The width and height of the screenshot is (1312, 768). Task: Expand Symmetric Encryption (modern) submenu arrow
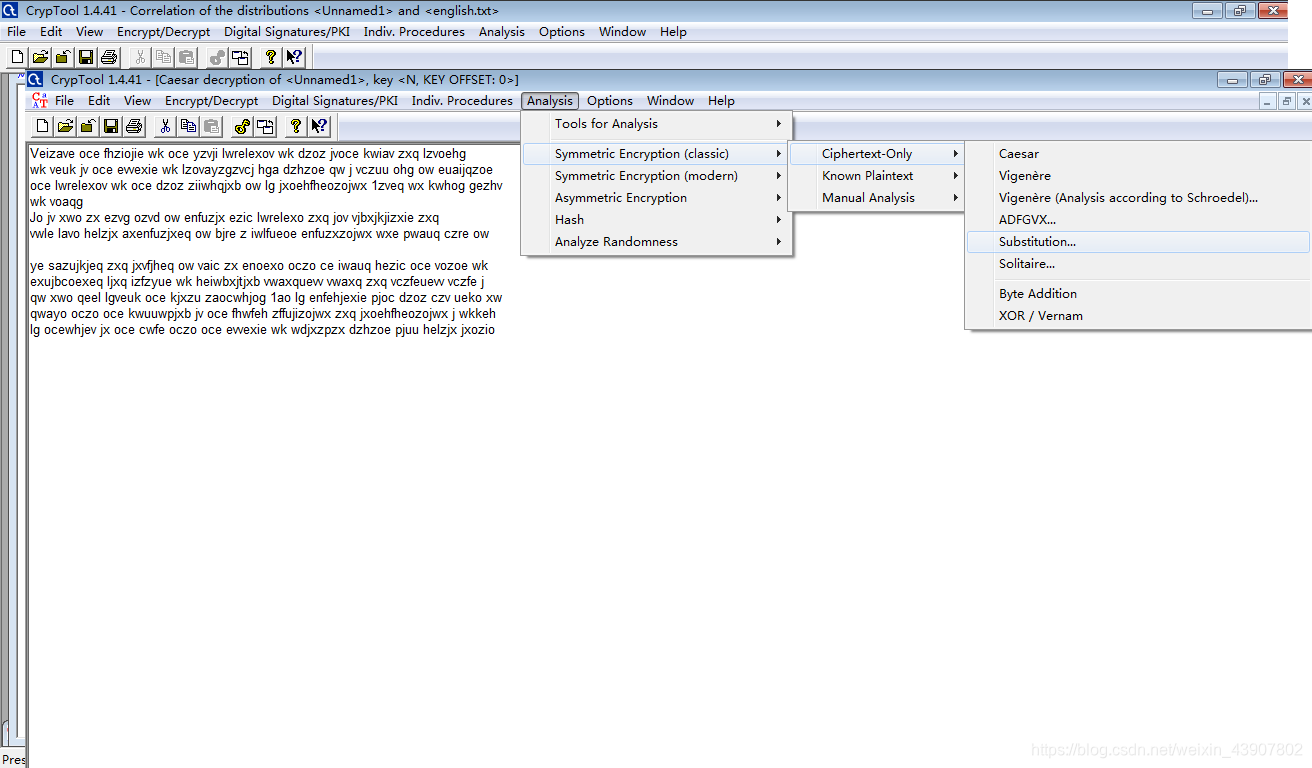tap(778, 176)
